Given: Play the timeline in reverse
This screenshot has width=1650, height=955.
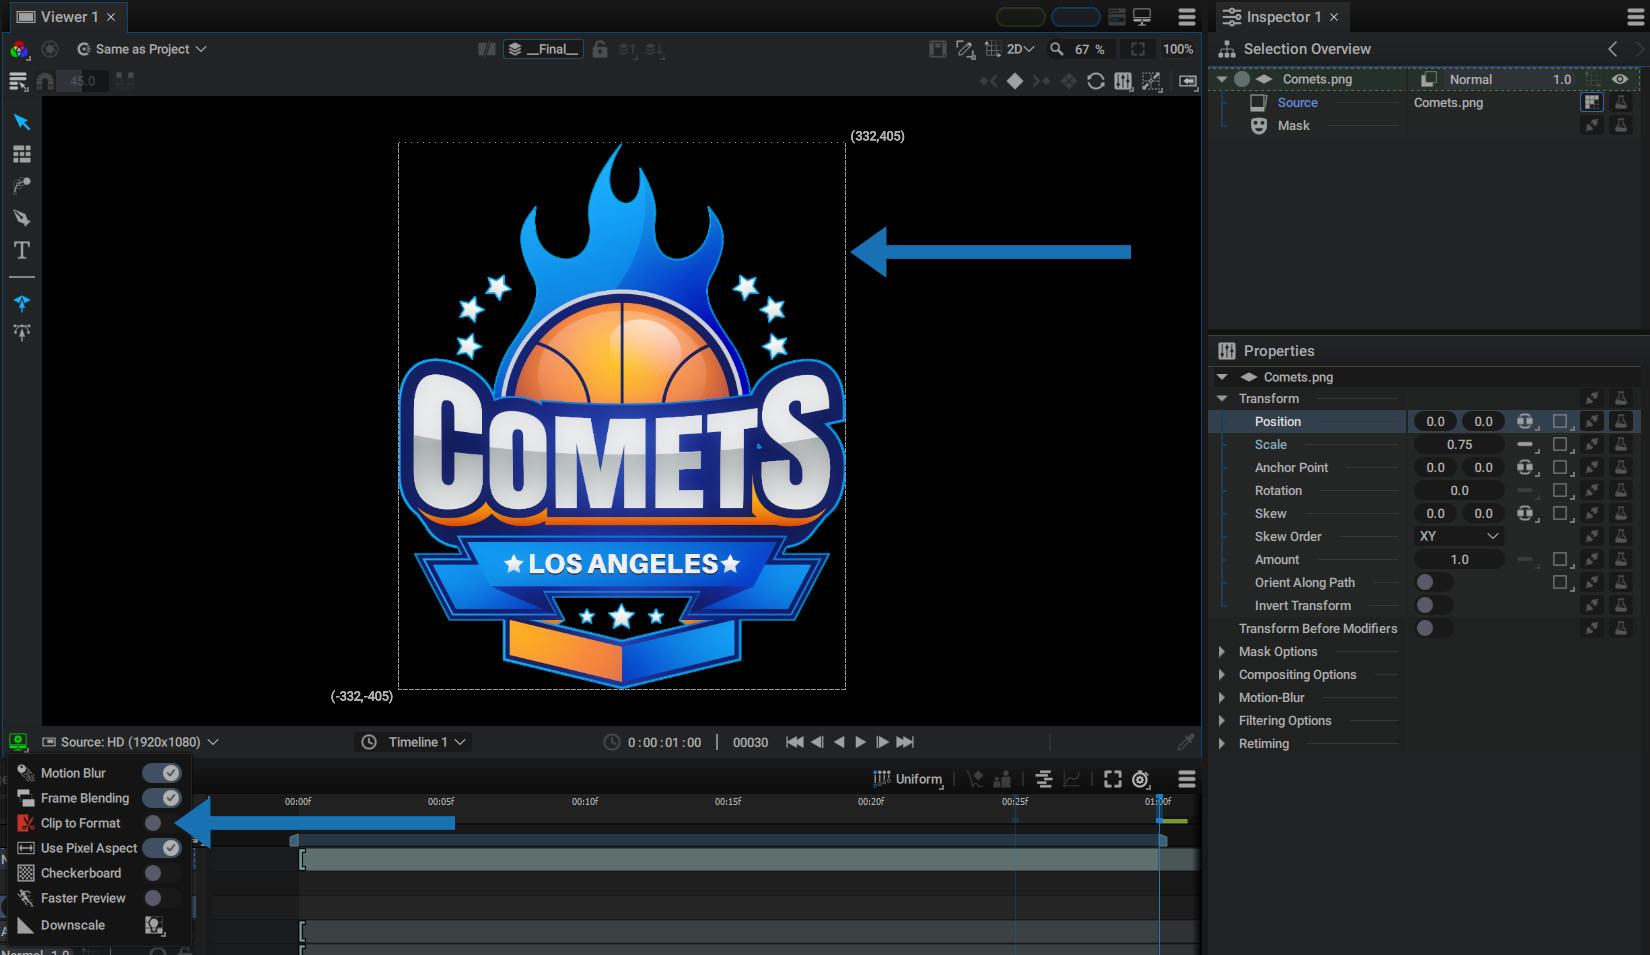Looking at the screenshot, I should [839, 742].
